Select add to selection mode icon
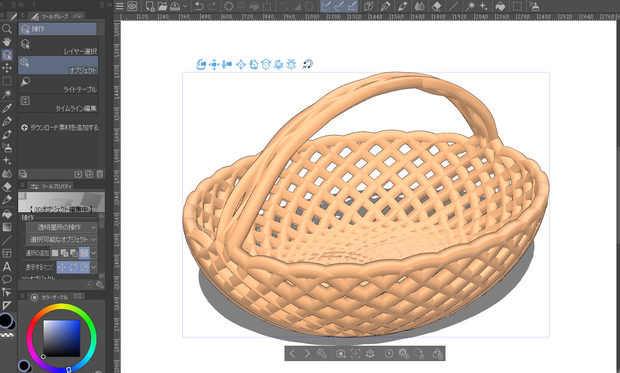The height and width of the screenshot is (373, 620). [64, 253]
